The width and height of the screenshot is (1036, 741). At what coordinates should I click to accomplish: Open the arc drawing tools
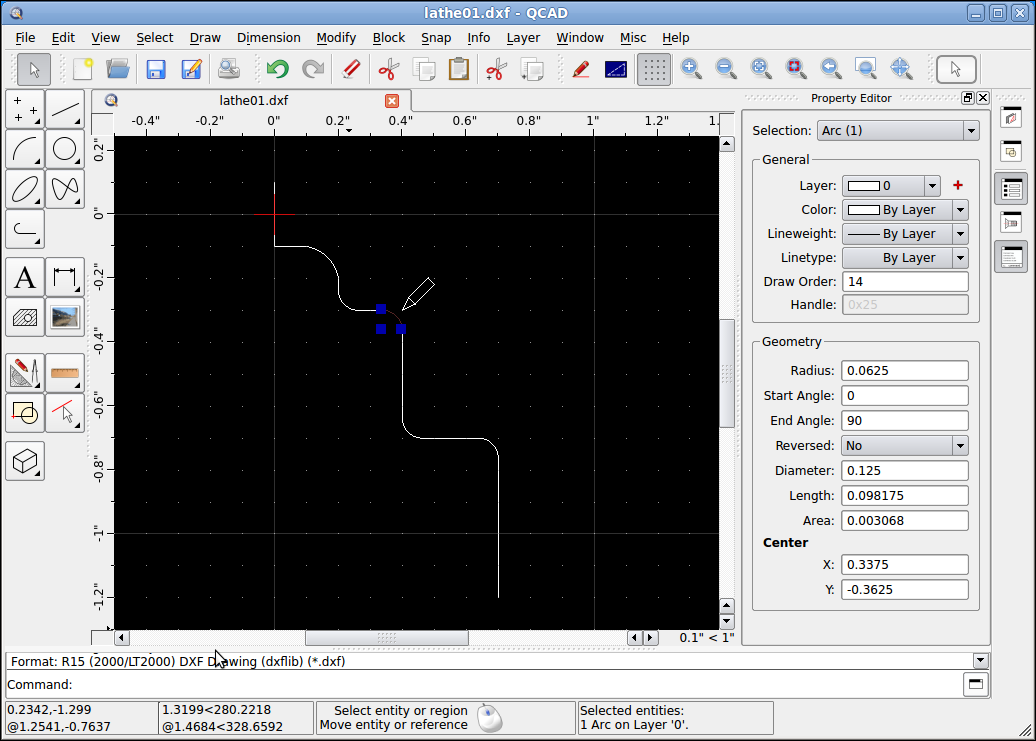[25, 149]
